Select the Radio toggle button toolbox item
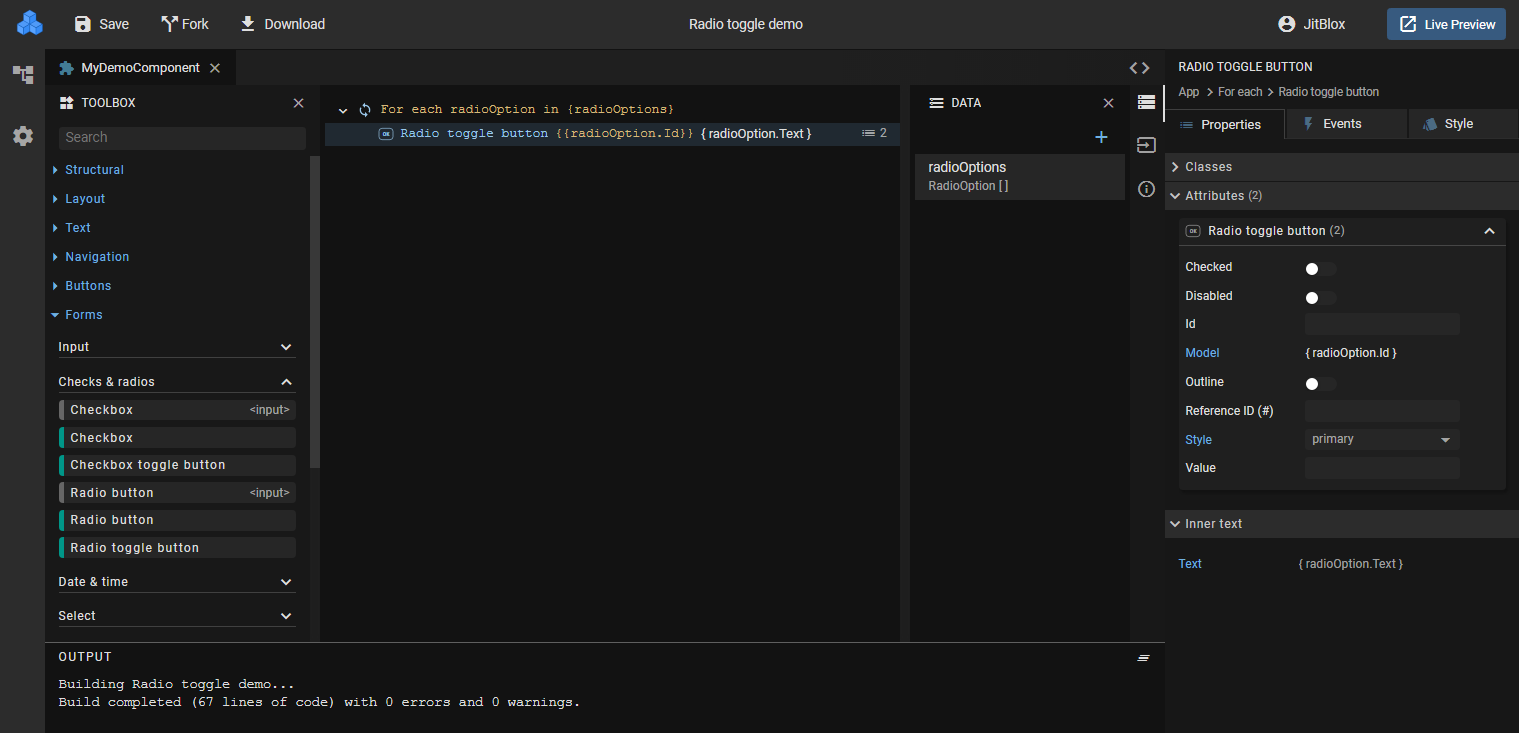 pos(177,548)
